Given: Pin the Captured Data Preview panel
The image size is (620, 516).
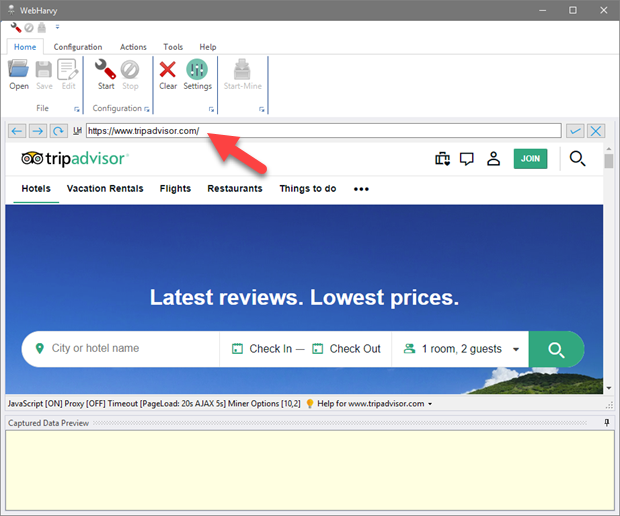Looking at the screenshot, I should tap(607, 423).
